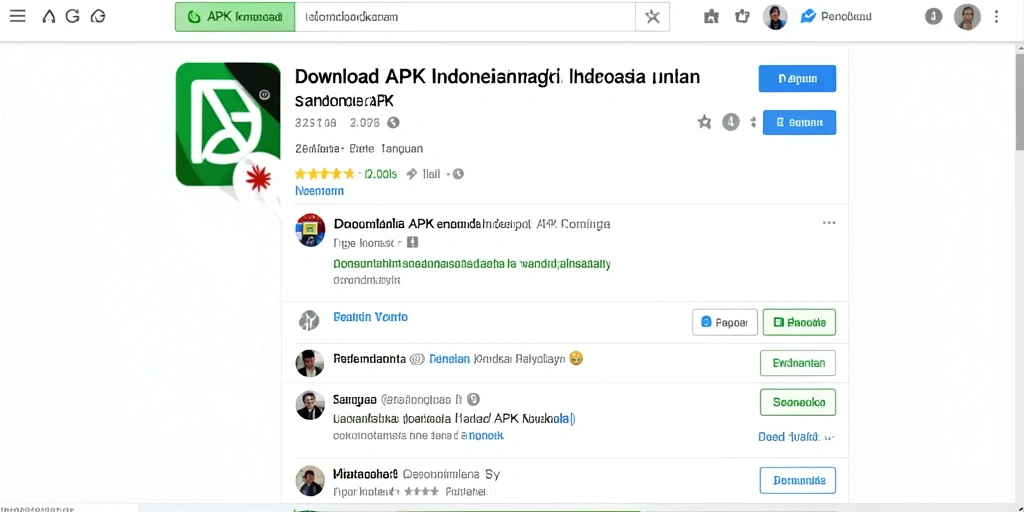Click the green rating count next to the stars
Image resolution: width=1024 pixels, height=512 pixels.
pos(380,174)
